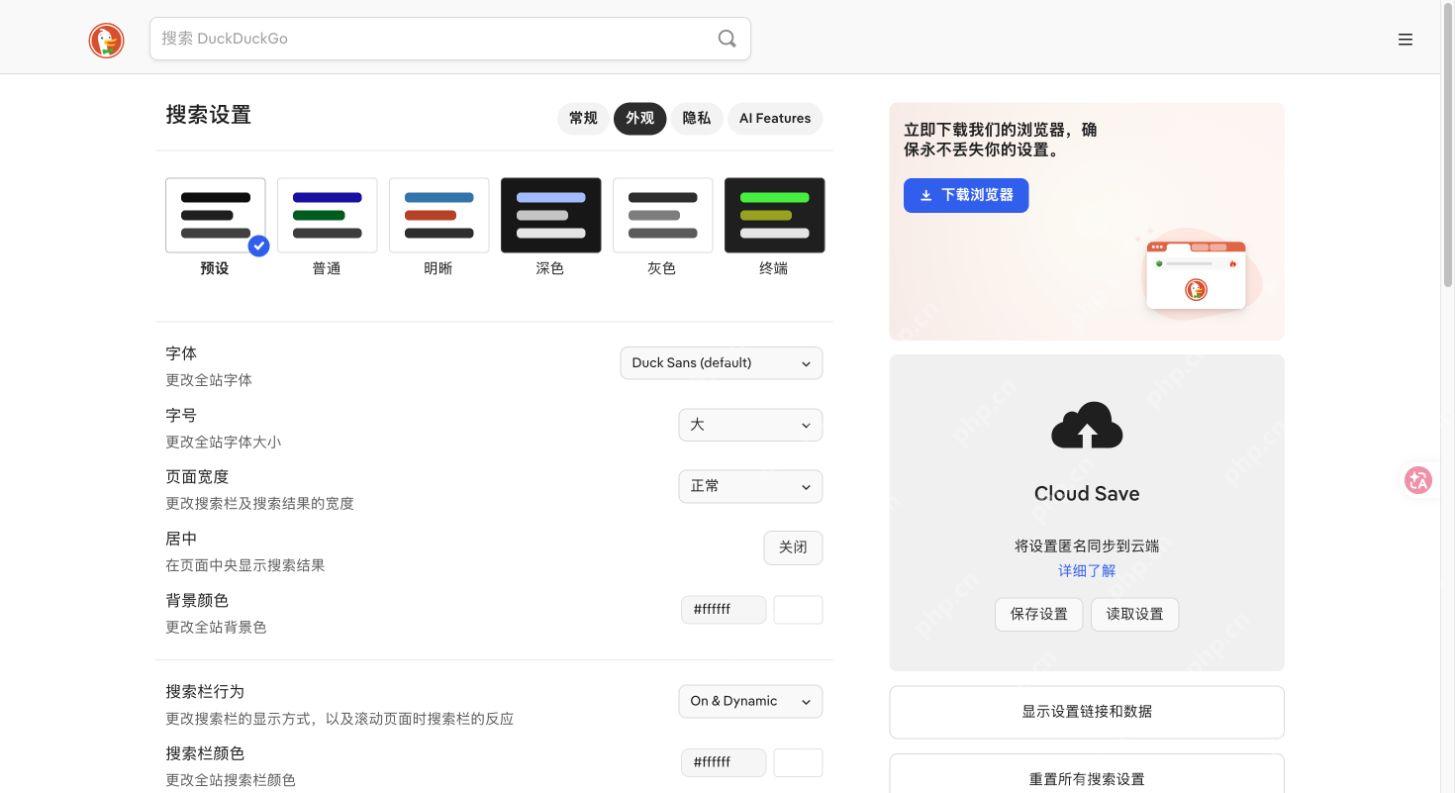Click 显示设置链接和数据 button
Image resolution: width=1455 pixels, height=793 pixels.
click(x=1087, y=712)
